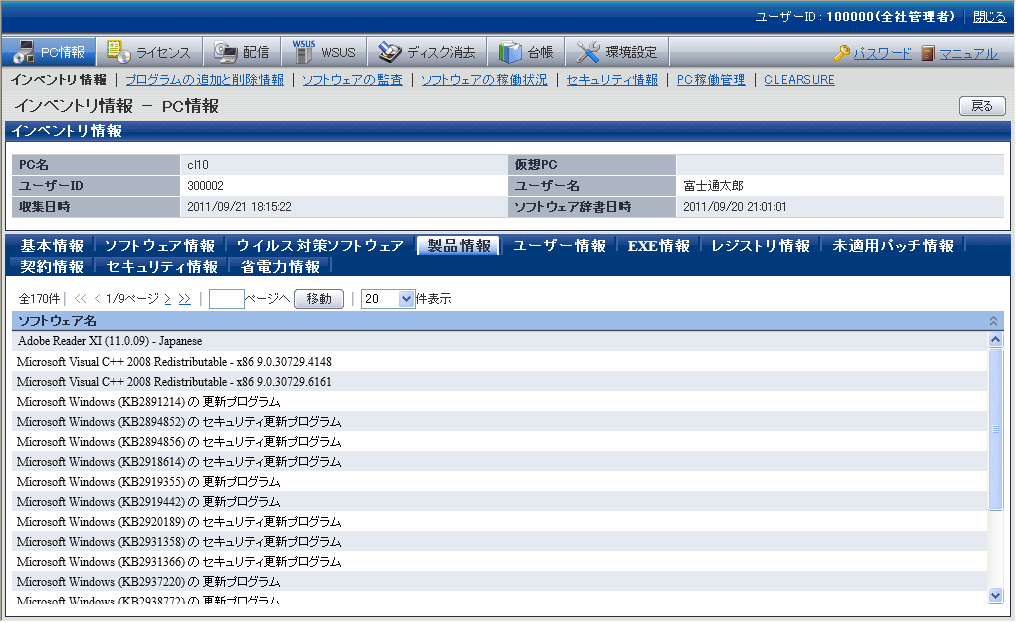Click the software list scrollbar down arrow
The height and width of the screenshot is (622, 1016).
click(995, 595)
